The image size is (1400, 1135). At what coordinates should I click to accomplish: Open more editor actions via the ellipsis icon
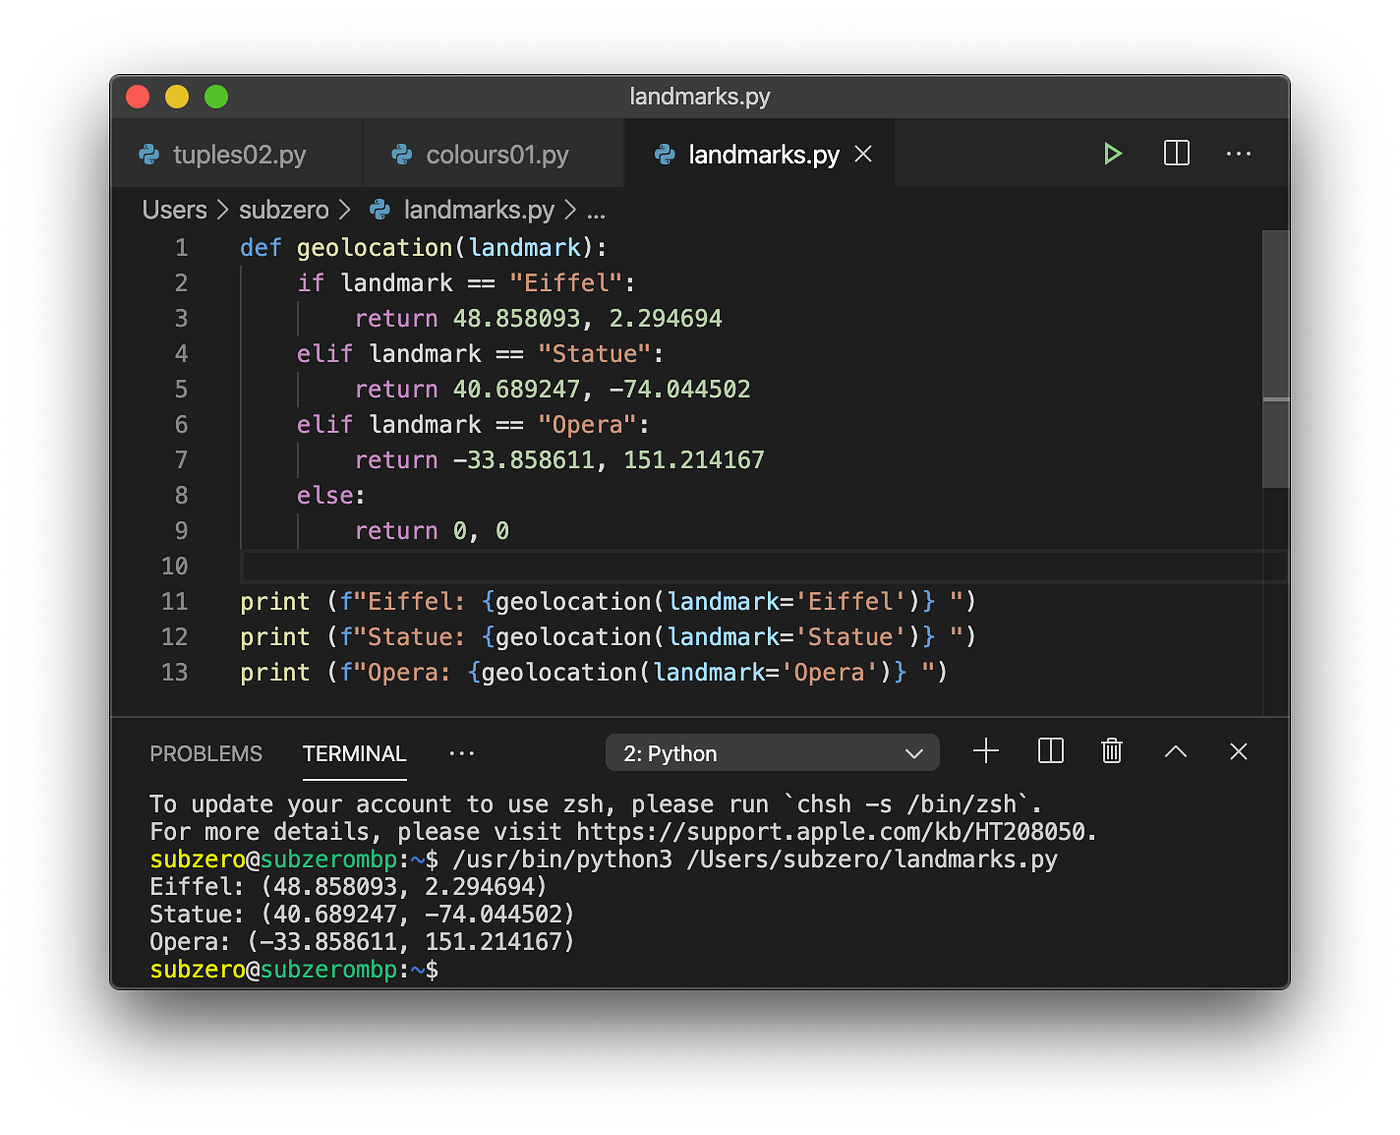click(1239, 154)
